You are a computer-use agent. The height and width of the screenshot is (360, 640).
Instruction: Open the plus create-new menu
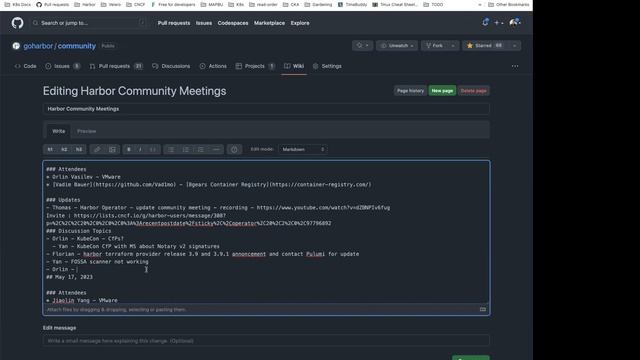pos(498,23)
